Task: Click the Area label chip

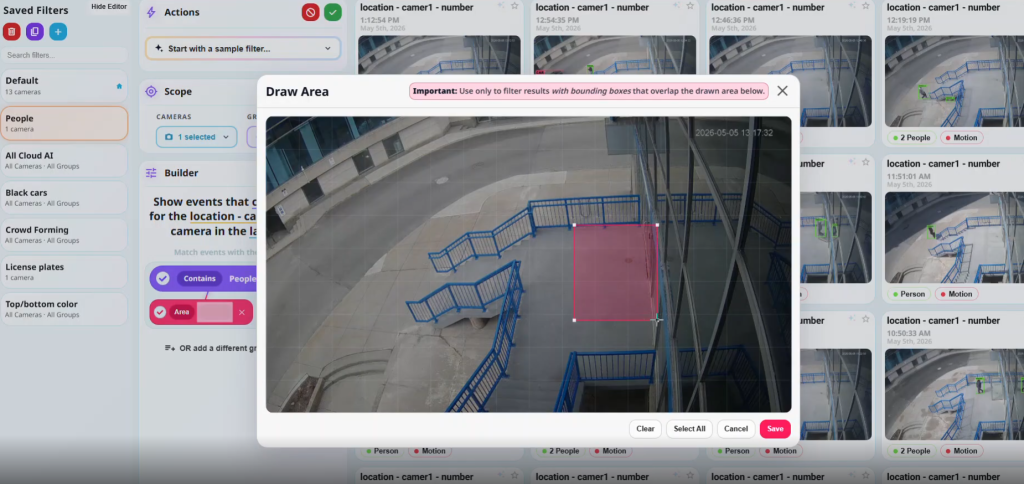Action: pyautogui.click(x=182, y=312)
